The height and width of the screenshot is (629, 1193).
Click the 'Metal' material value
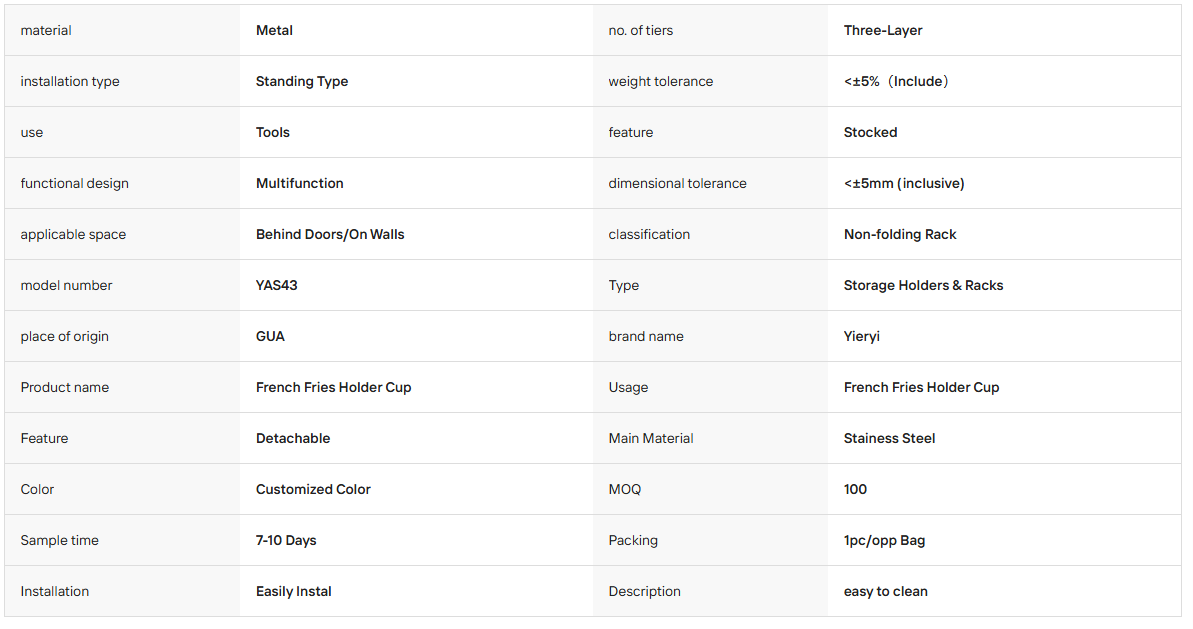(x=274, y=30)
